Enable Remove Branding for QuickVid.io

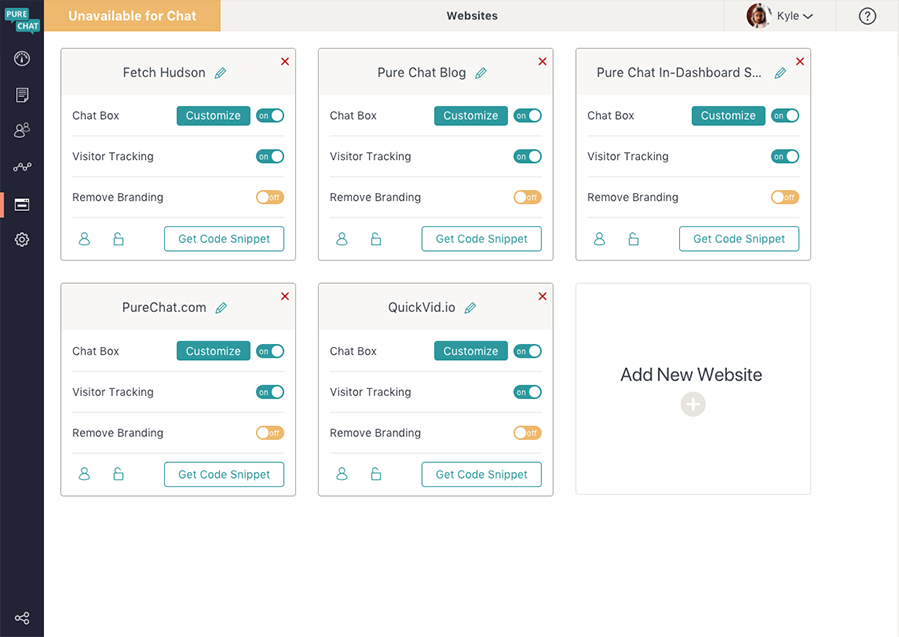pos(527,433)
